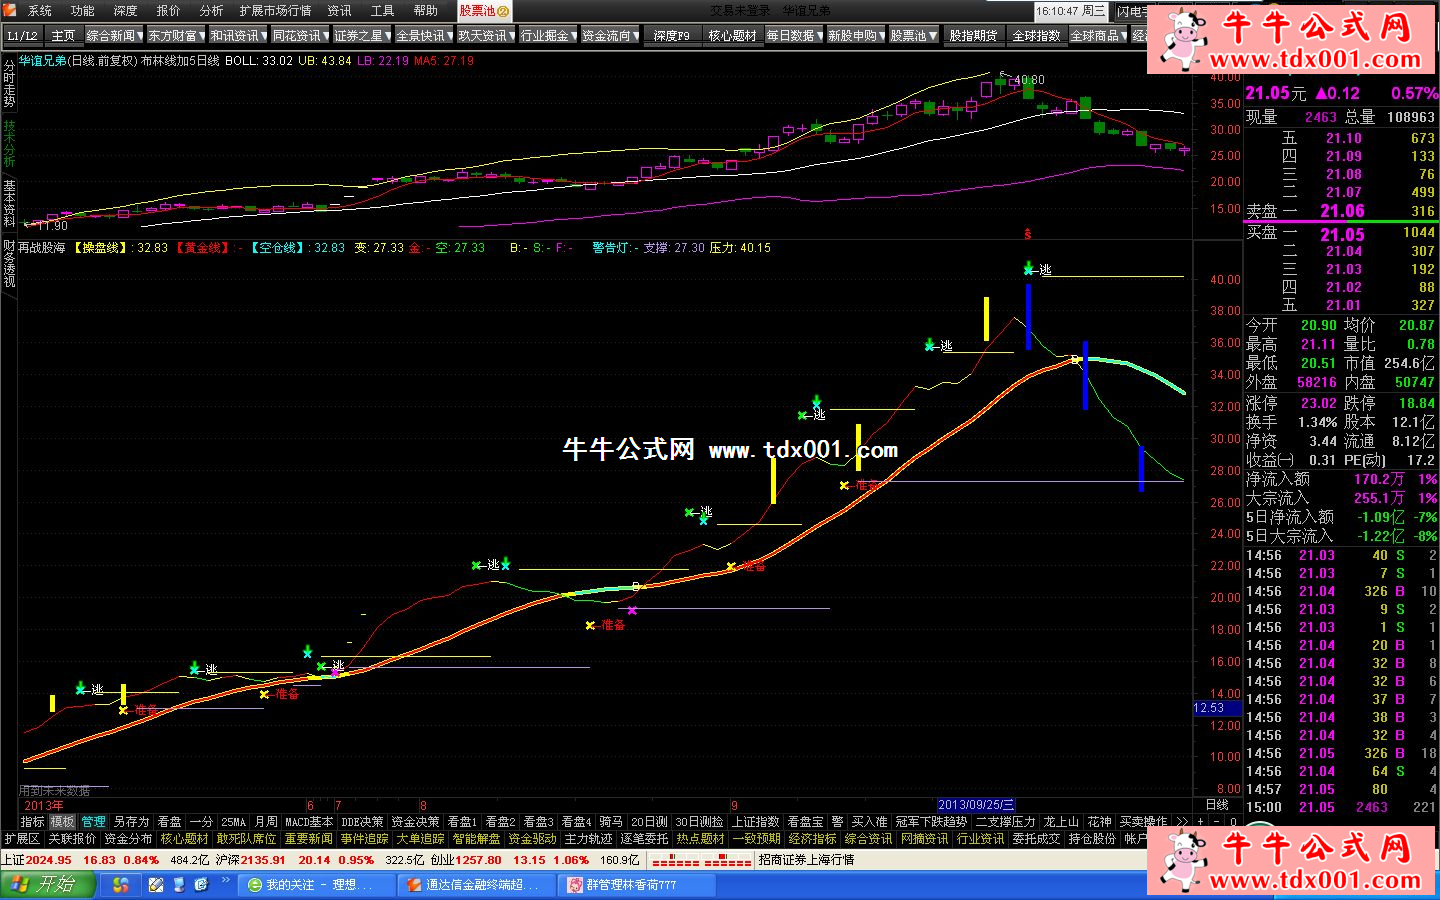Screen dimensions: 1440x900
Task: Click the 逃 sell signal marker at chart peak
Action: click(x=1044, y=270)
